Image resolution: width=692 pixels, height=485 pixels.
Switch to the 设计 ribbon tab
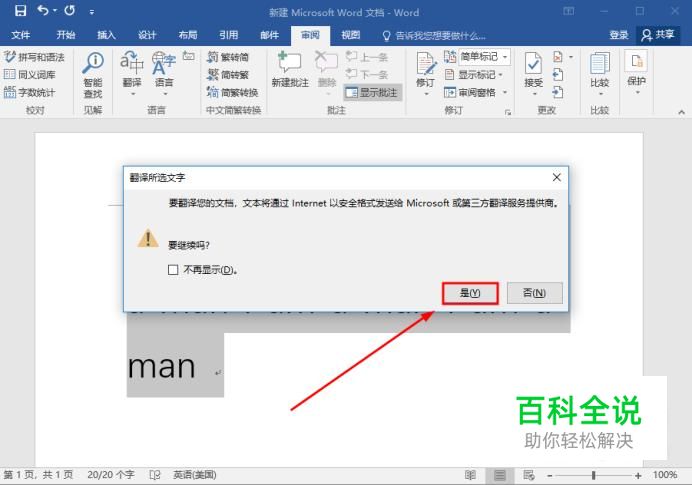(x=147, y=35)
